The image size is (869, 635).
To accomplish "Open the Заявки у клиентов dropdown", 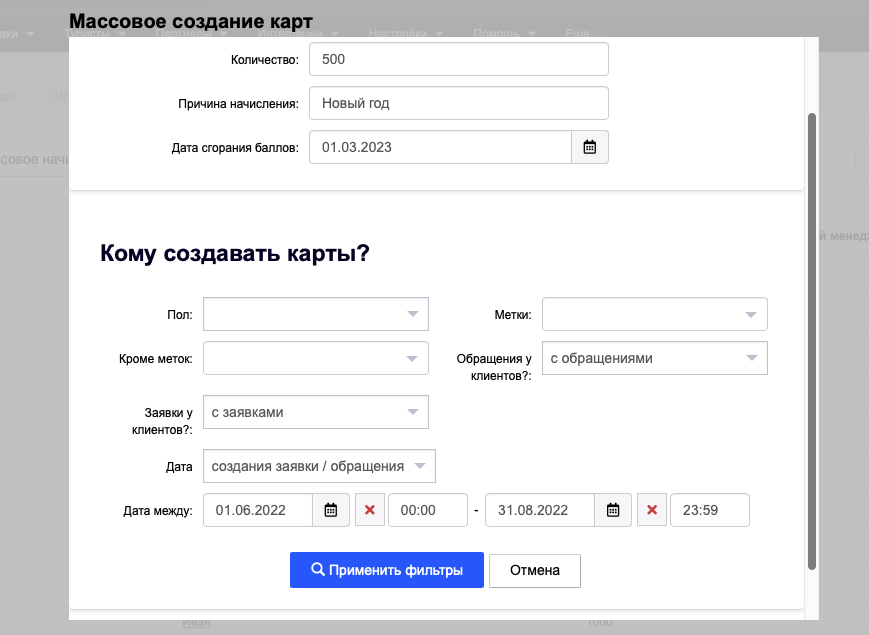I will coord(316,412).
